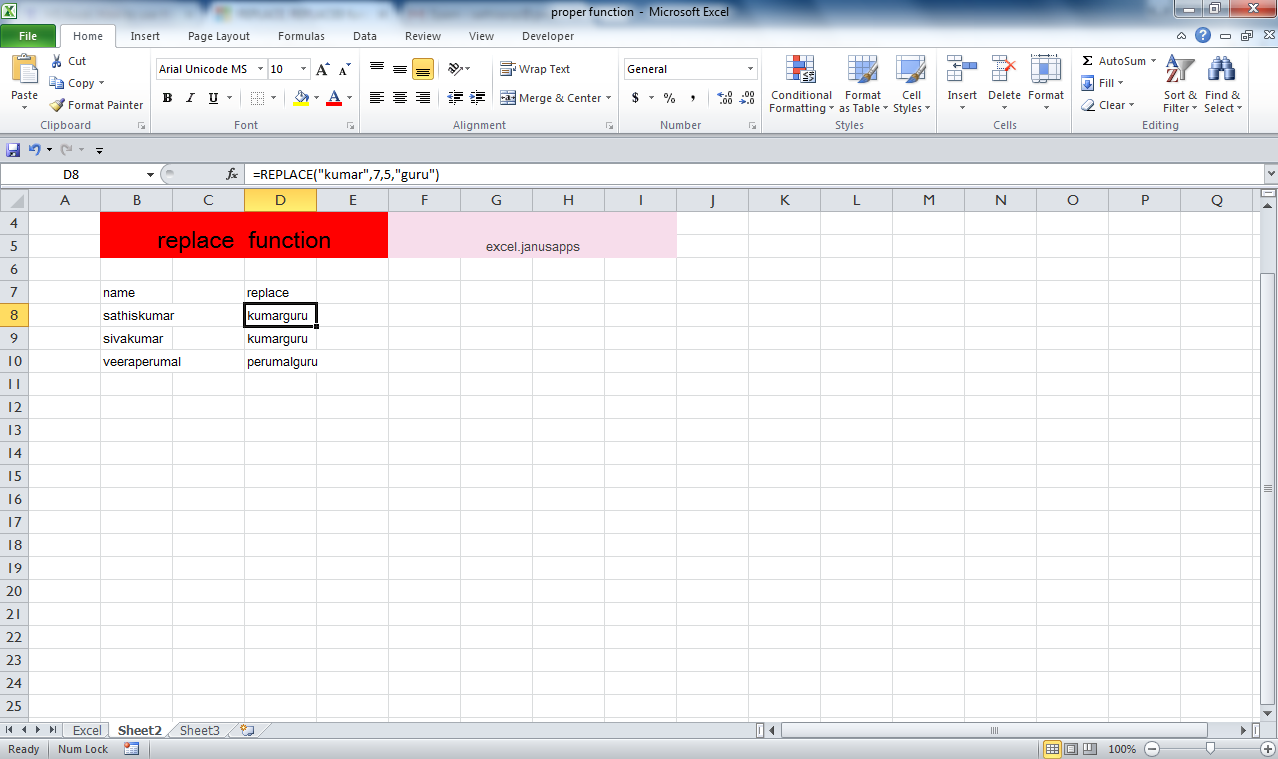The width and height of the screenshot is (1278, 759).
Task: Click the orientation text angle icon
Action: pos(456,69)
